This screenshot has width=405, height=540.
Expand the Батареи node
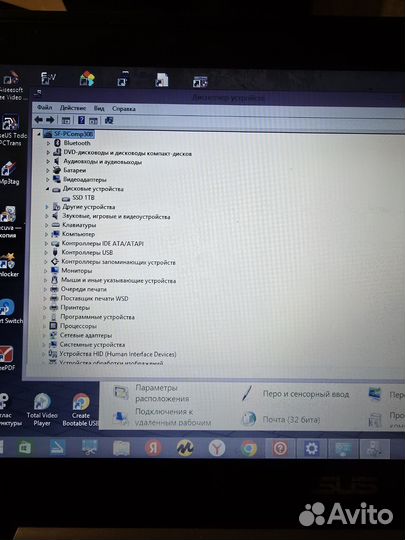tap(48, 170)
